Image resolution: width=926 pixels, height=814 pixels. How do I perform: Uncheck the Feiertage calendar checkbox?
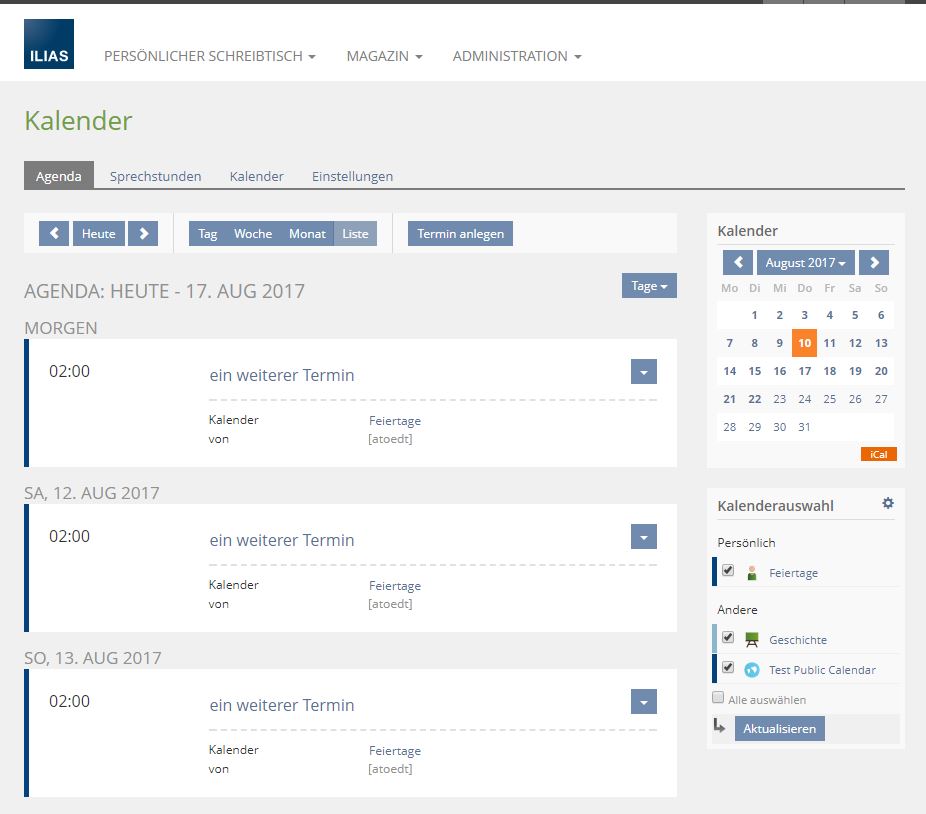(x=728, y=571)
